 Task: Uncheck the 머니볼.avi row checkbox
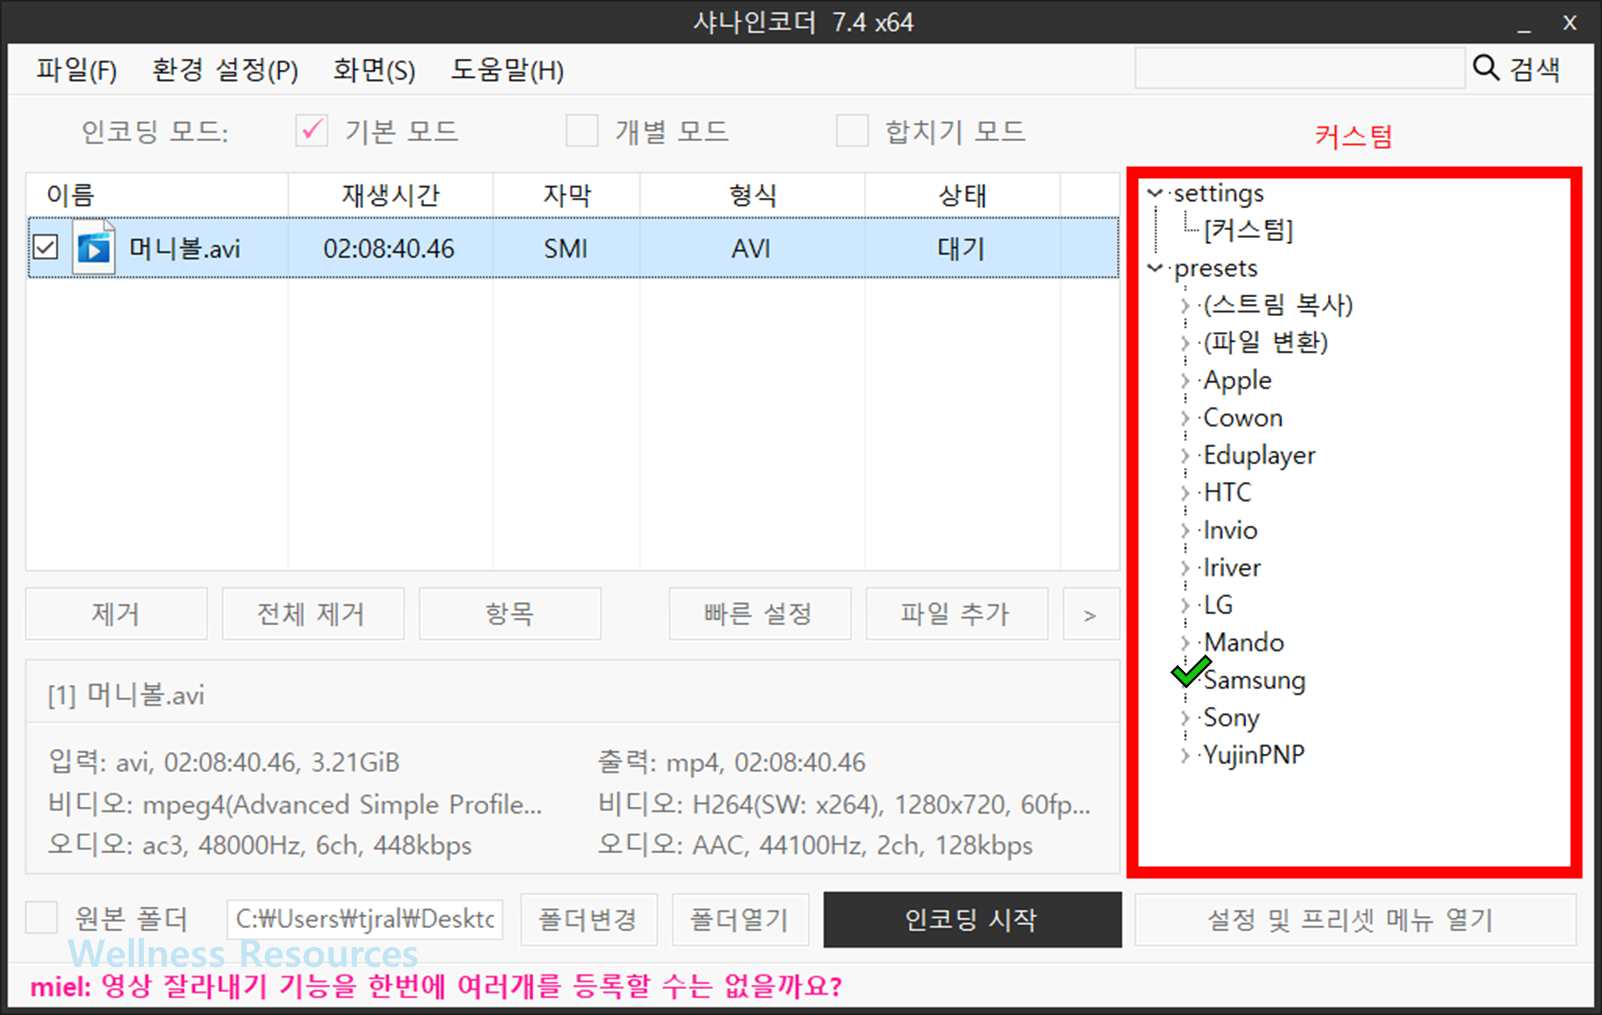click(46, 247)
